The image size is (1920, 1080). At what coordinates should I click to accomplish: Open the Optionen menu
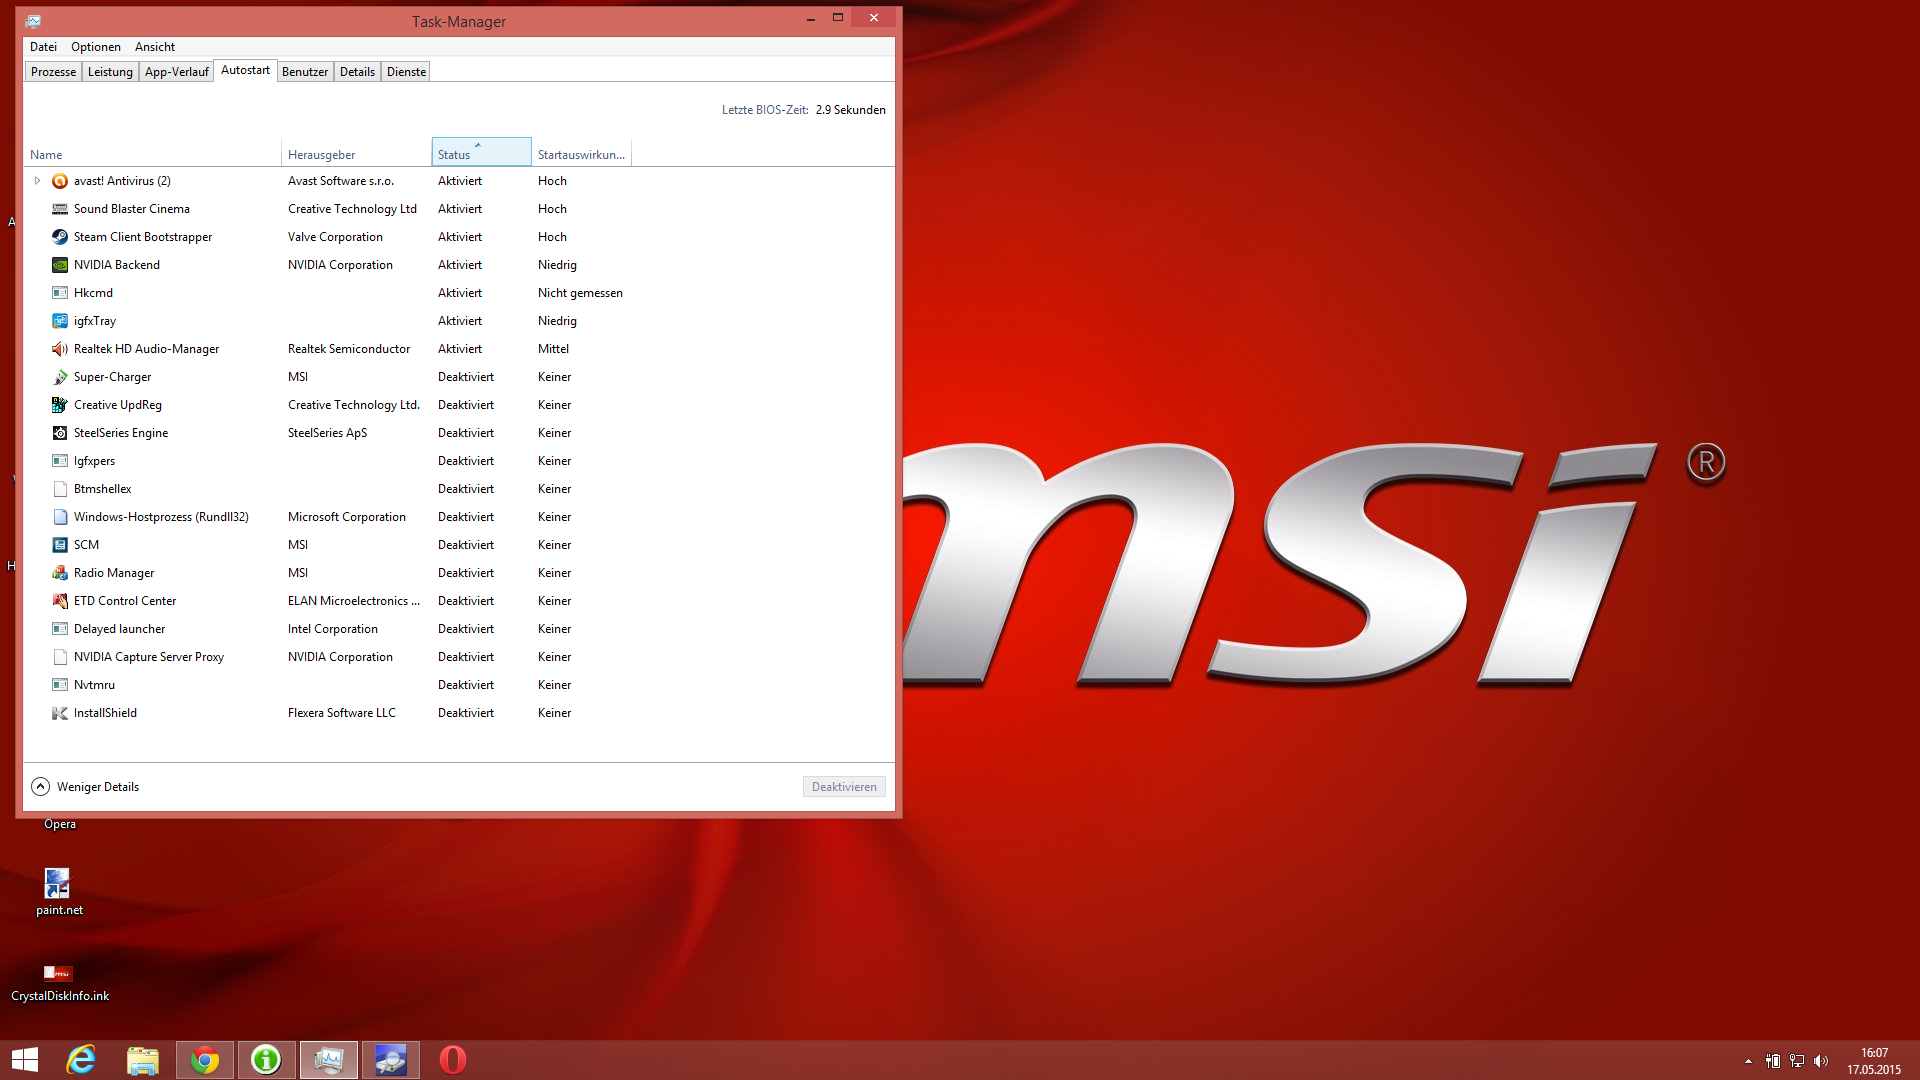click(96, 47)
